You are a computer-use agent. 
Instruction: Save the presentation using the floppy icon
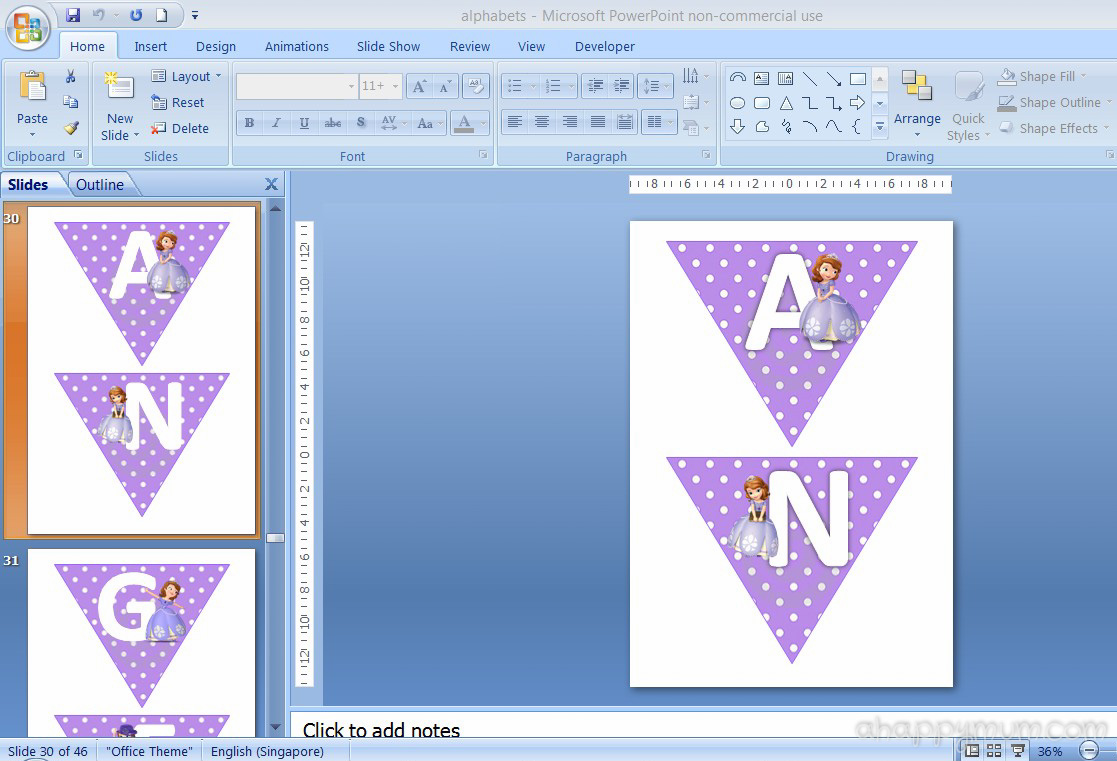[73, 15]
